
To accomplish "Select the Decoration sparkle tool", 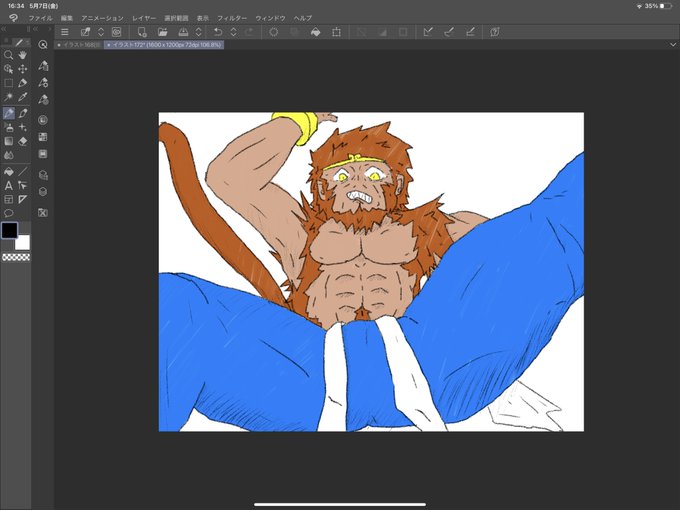I will pyautogui.click(x=23, y=127).
